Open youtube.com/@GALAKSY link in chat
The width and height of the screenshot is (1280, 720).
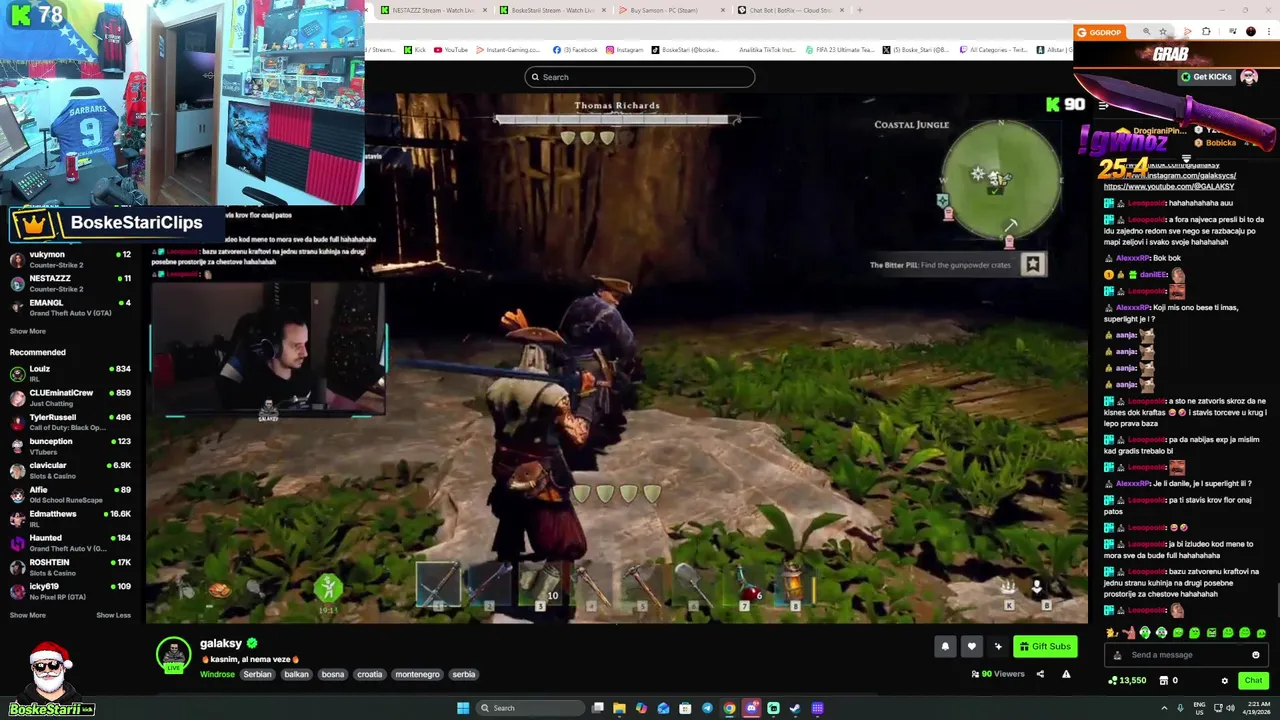1169,187
